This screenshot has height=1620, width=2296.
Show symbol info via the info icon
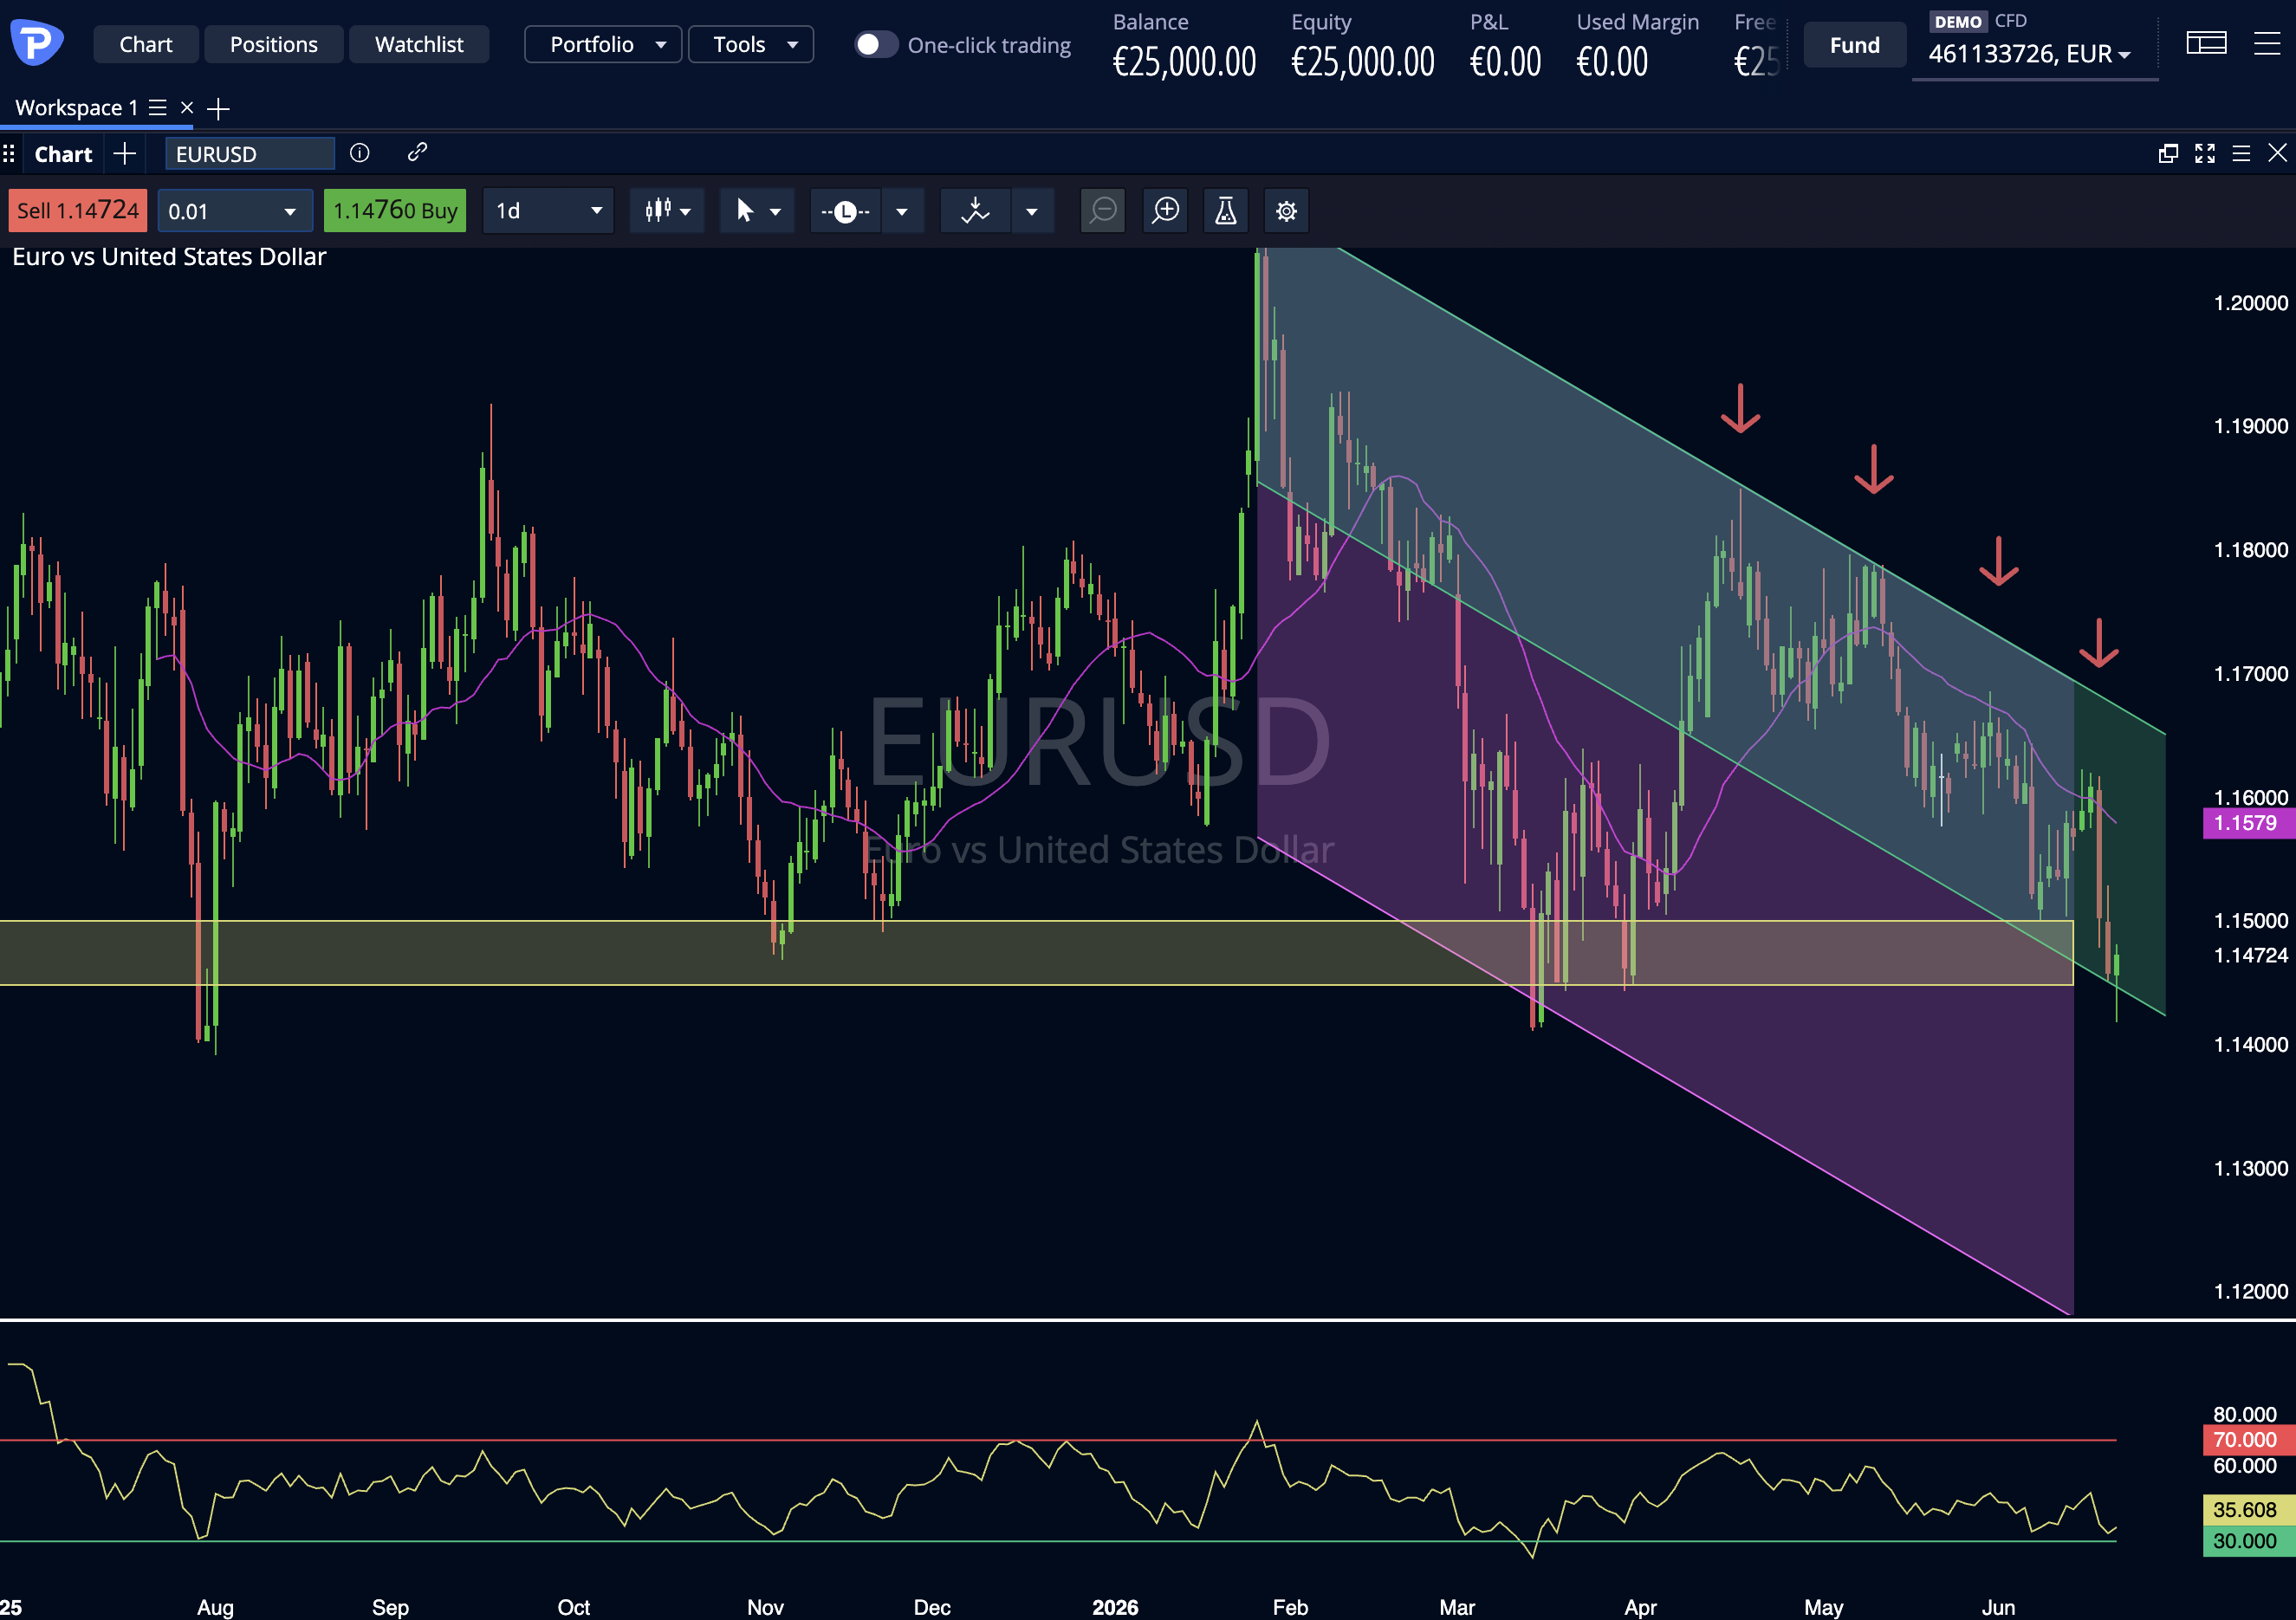[x=359, y=153]
